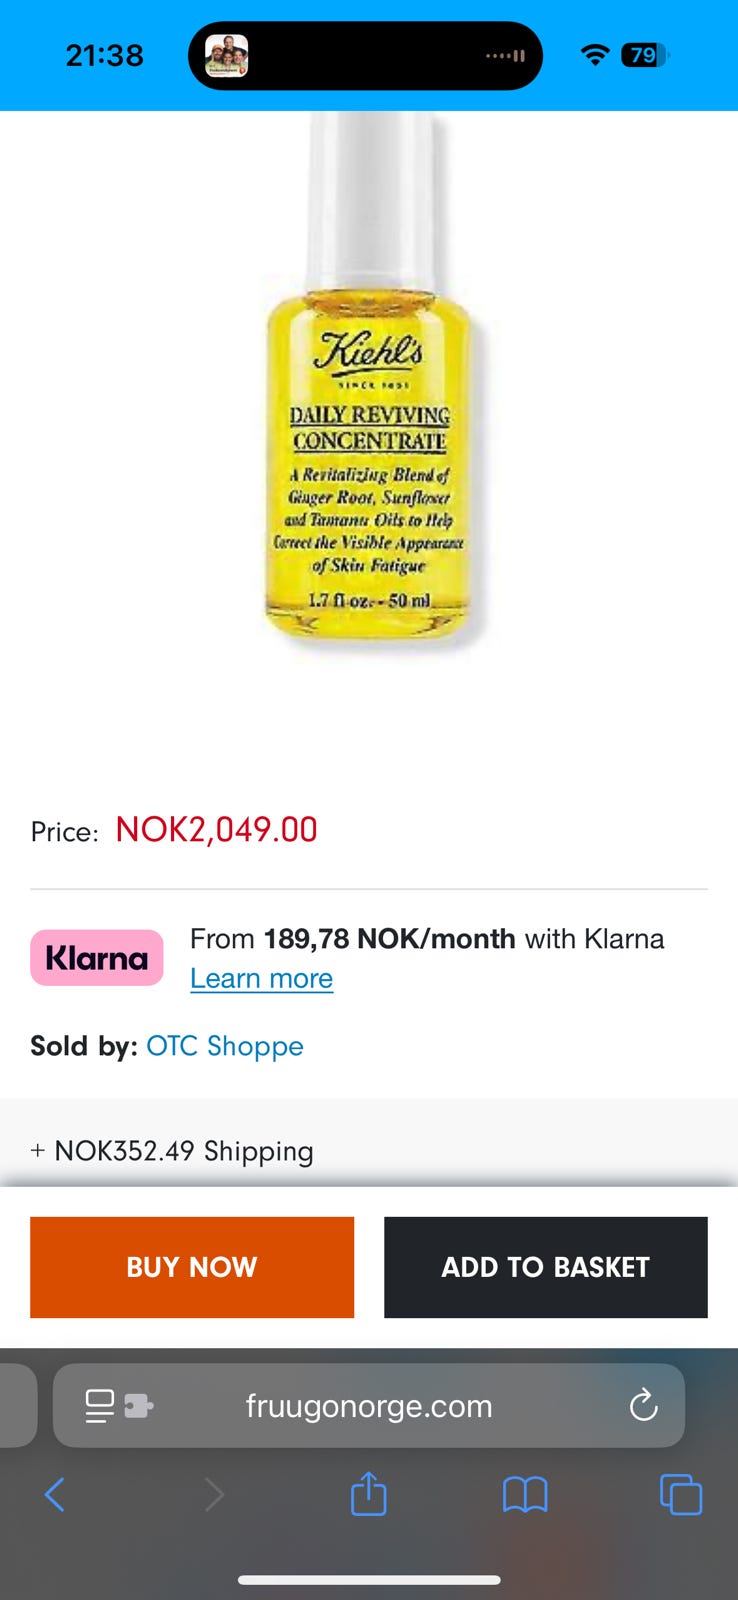Open the OTC Shoppe seller link

pyautogui.click(x=225, y=1046)
